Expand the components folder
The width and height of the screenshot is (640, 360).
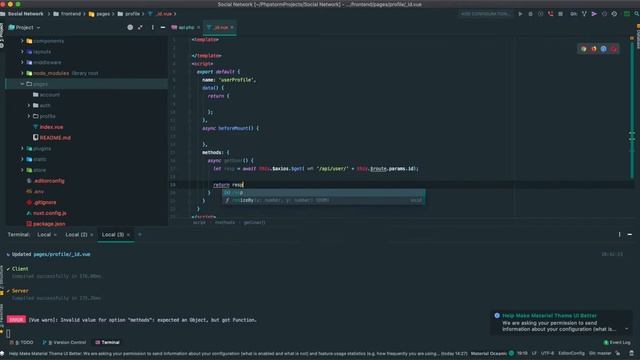pos(22,41)
